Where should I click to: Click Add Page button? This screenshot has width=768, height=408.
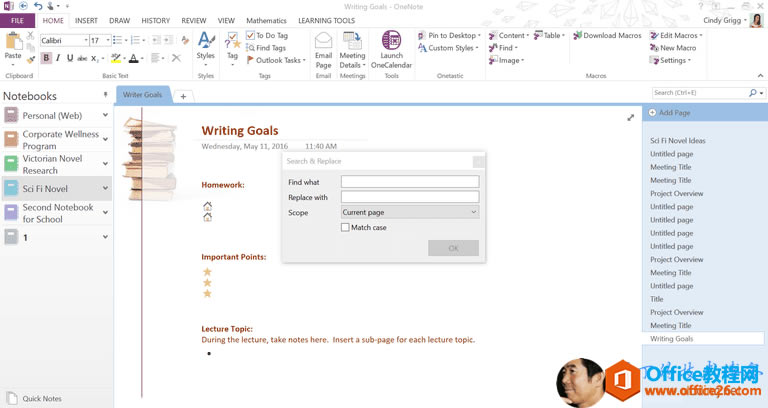669,113
